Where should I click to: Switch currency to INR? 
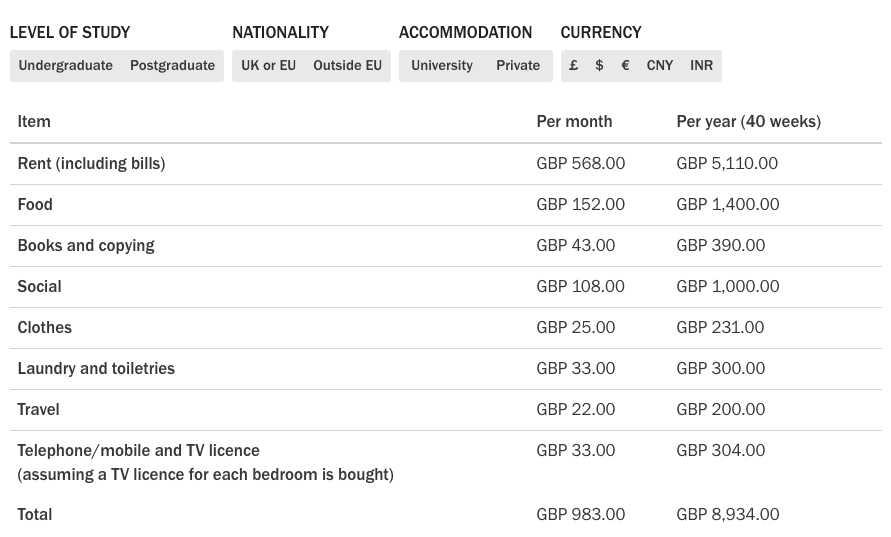[x=701, y=66]
